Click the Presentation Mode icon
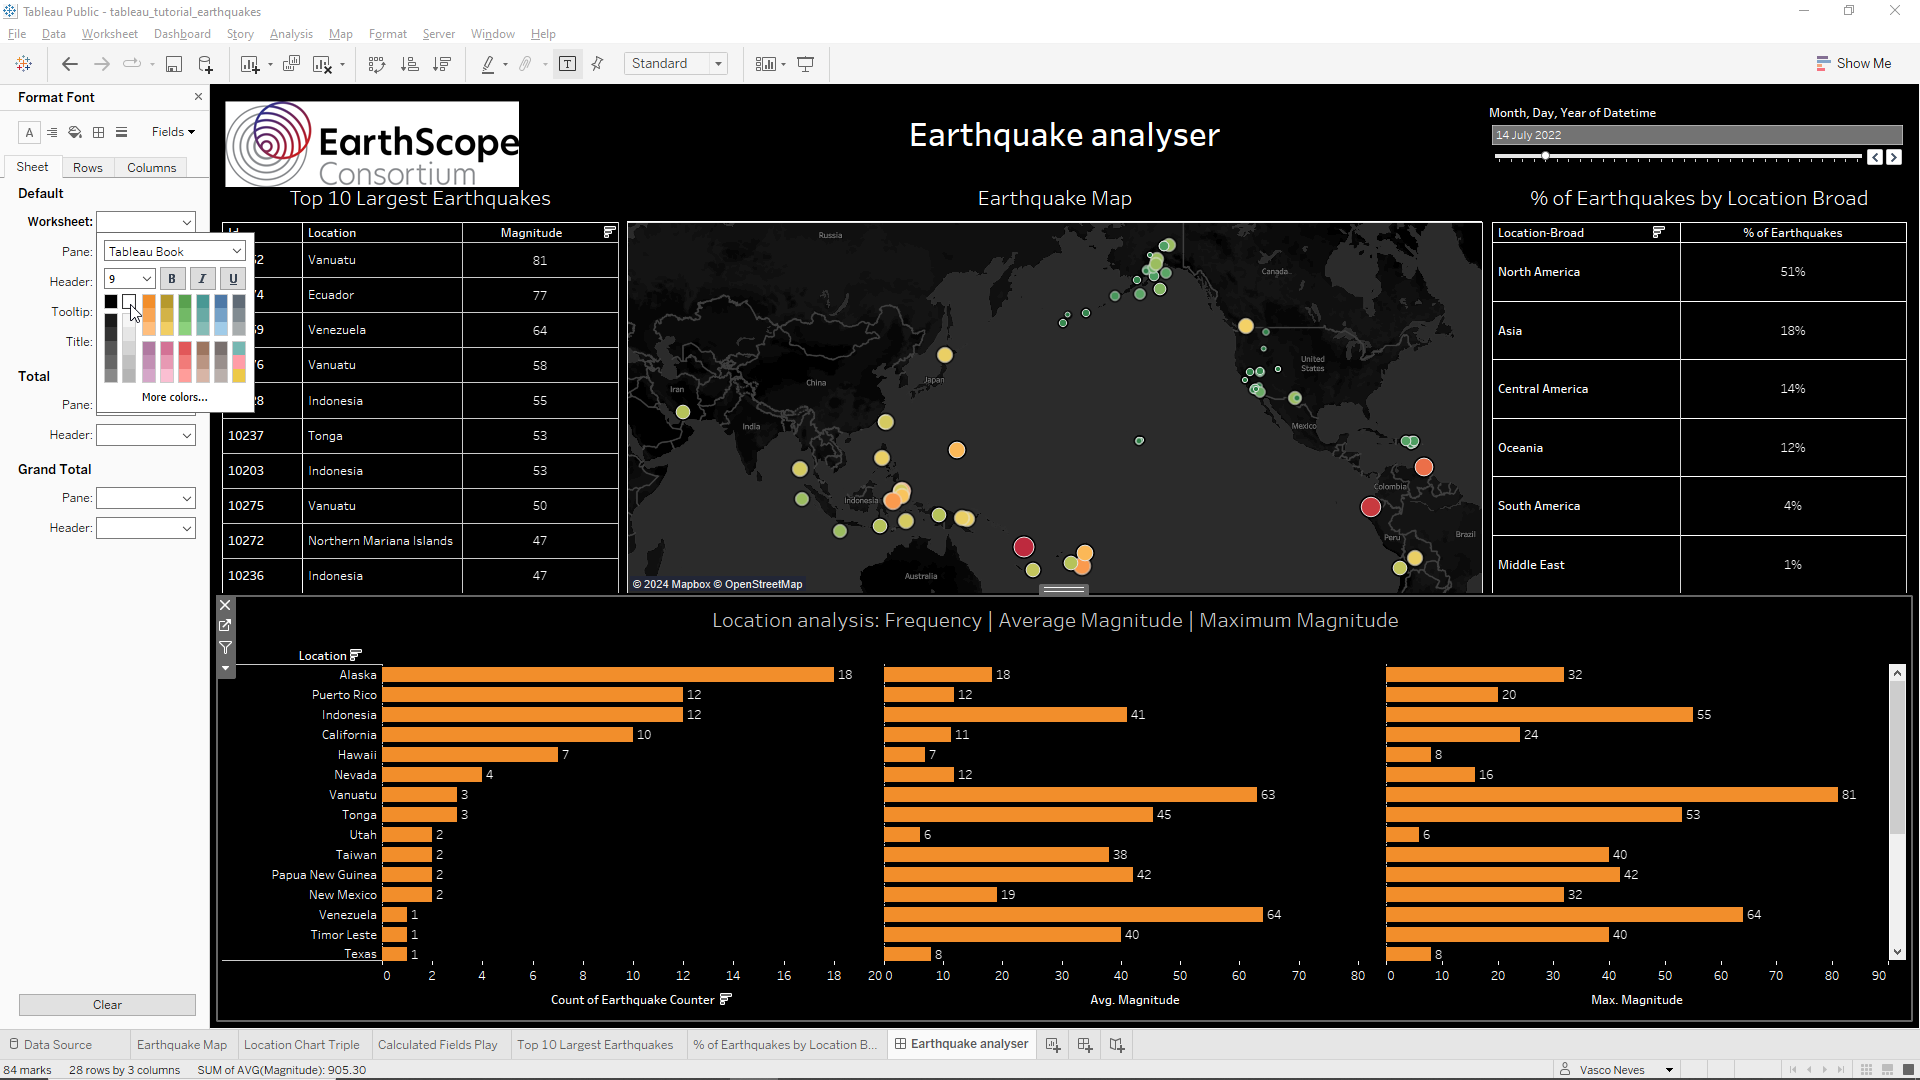 pyautogui.click(x=806, y=64)
